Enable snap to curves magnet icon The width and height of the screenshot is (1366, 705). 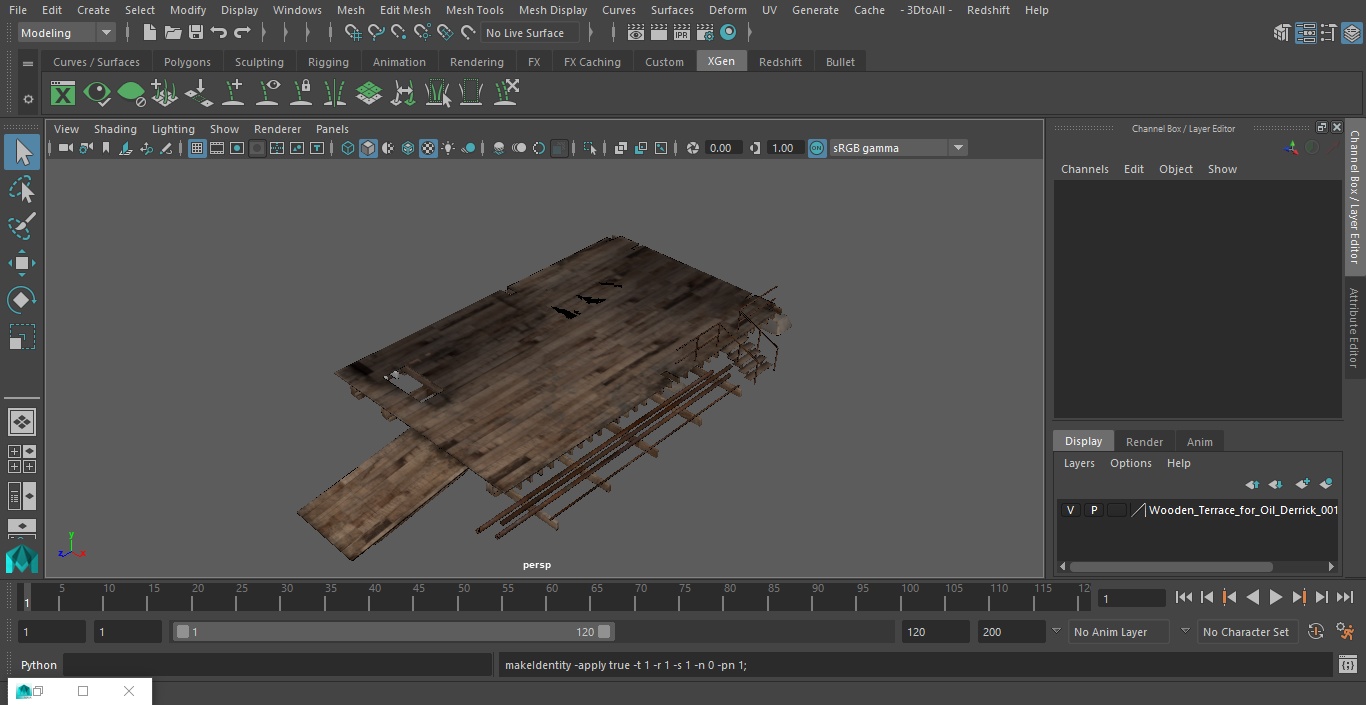pyautogui.click(x=376, y=33)
